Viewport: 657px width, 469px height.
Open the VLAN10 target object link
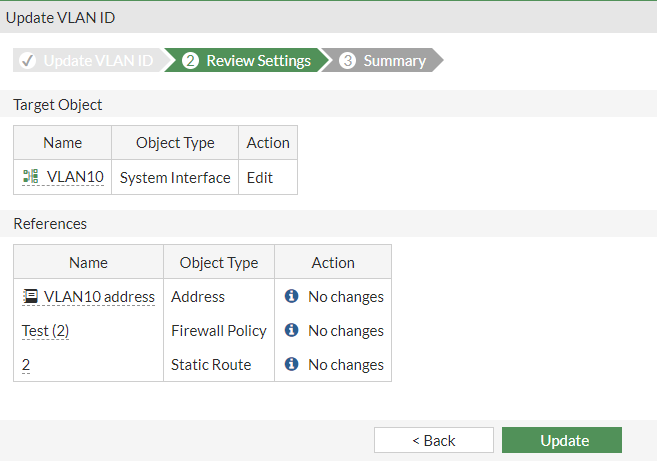coord(75,177)
